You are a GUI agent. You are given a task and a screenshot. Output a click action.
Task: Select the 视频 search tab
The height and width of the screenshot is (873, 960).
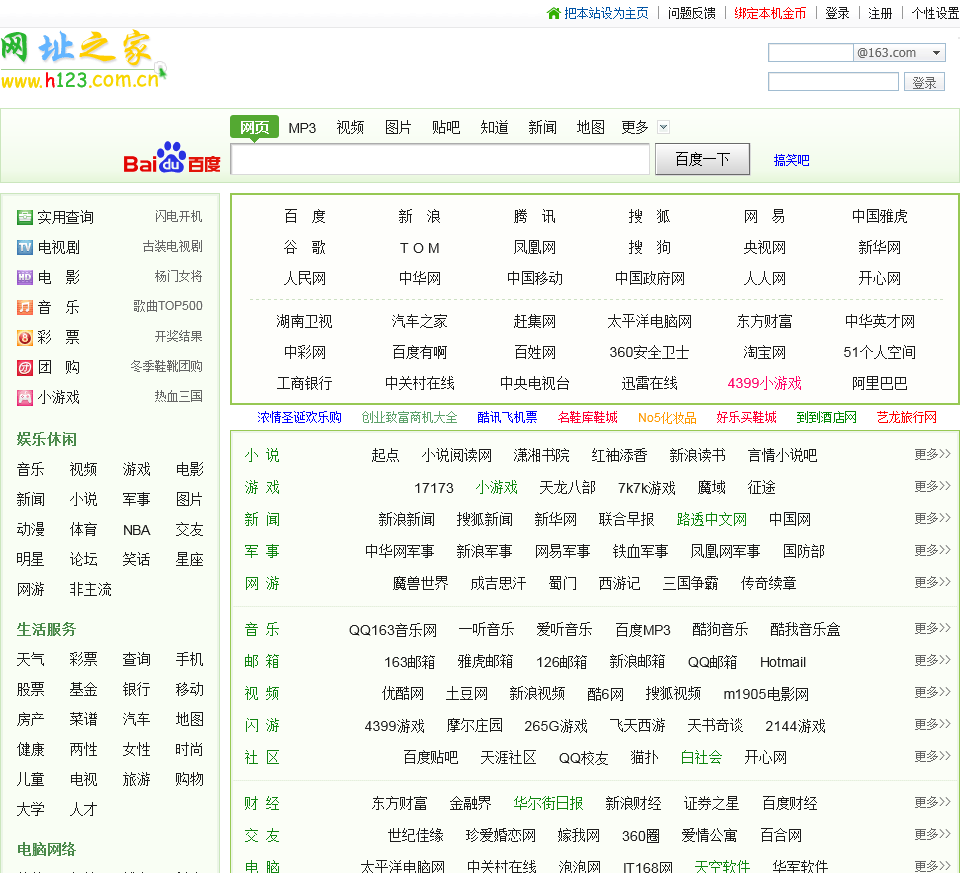[350, 127]
